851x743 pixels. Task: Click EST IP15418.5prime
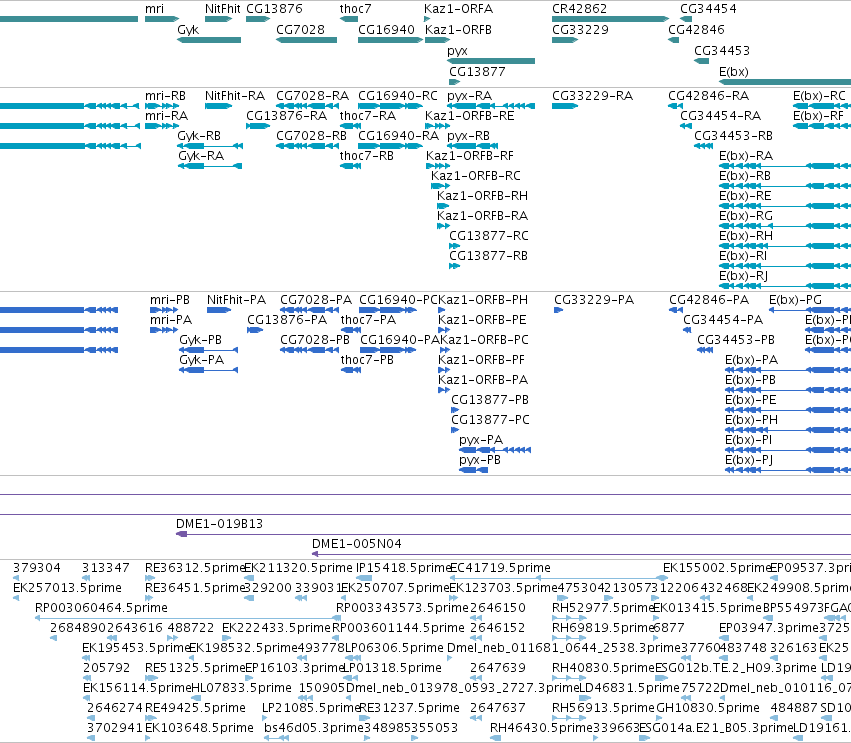[402, 568]
